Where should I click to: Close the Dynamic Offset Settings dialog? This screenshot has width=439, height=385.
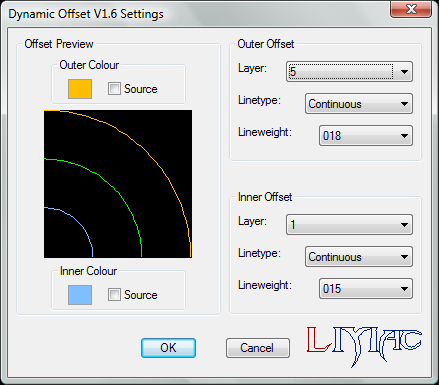pyautogui.click(x=411, y=9)
